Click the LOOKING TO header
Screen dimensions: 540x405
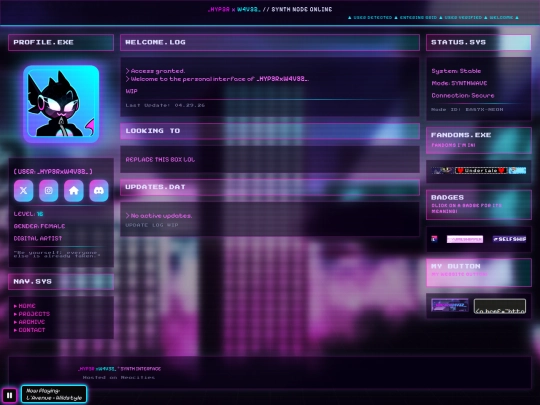coord(270,131)
